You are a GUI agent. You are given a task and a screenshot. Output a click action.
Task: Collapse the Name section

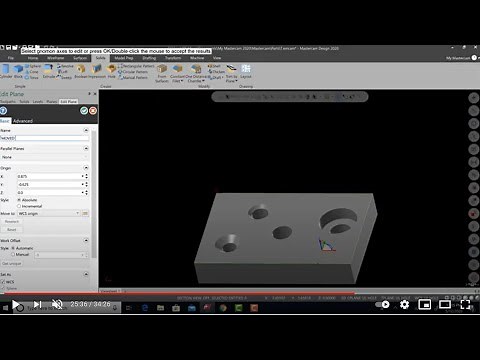pos(86,130)
